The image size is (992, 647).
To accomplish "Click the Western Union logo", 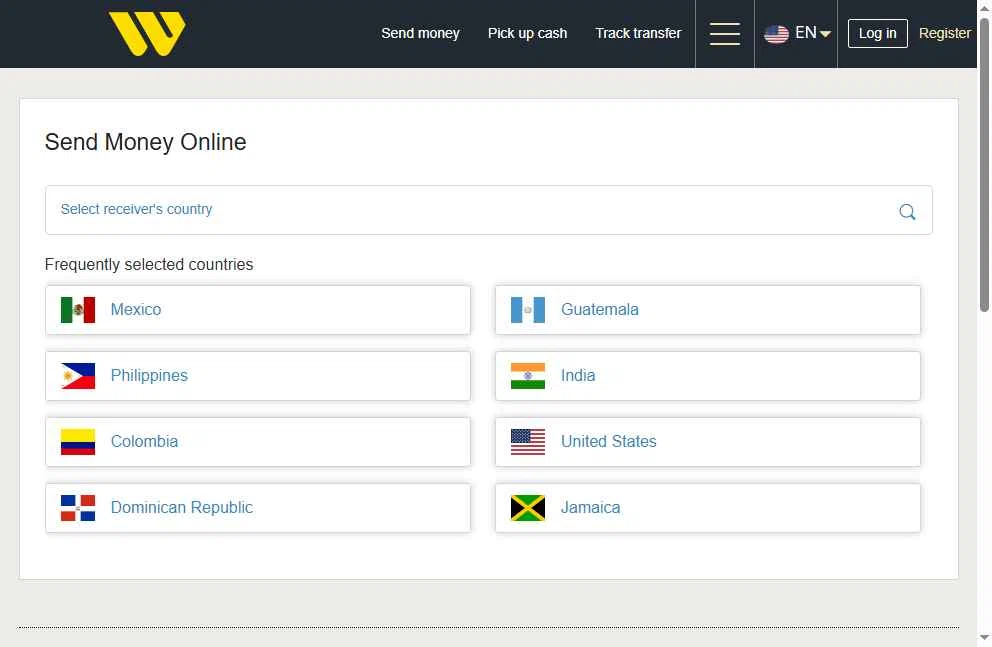I will coord(147,33).
